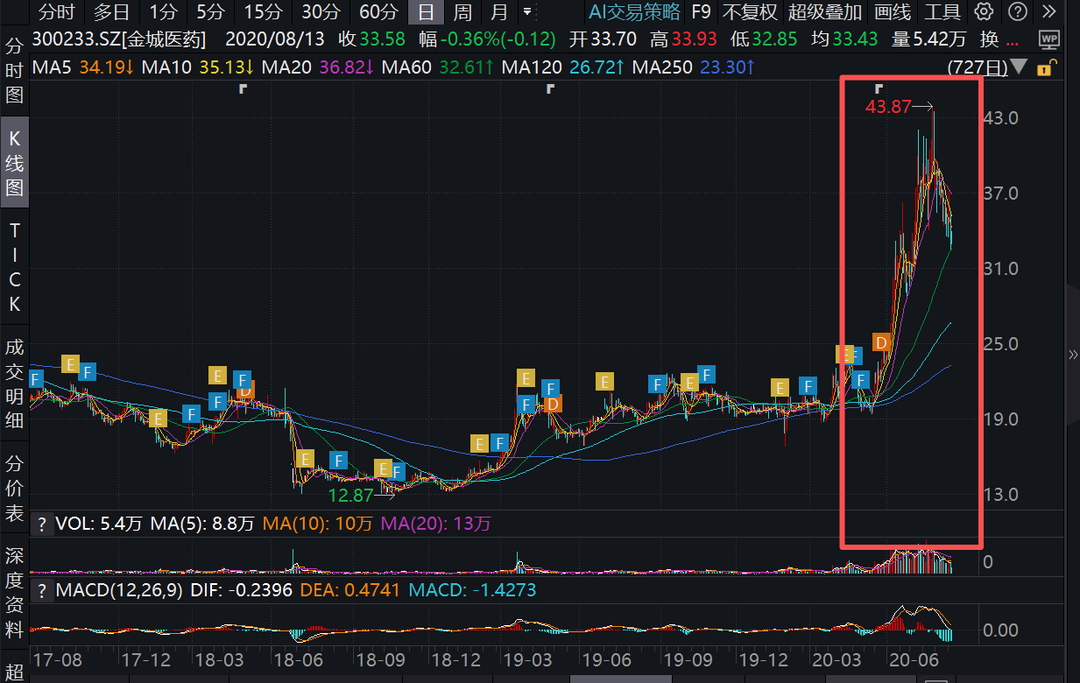Click the 43.87 high price marker
The height and width of the screenshot is (683, 1080).
(x=888, y=107)
